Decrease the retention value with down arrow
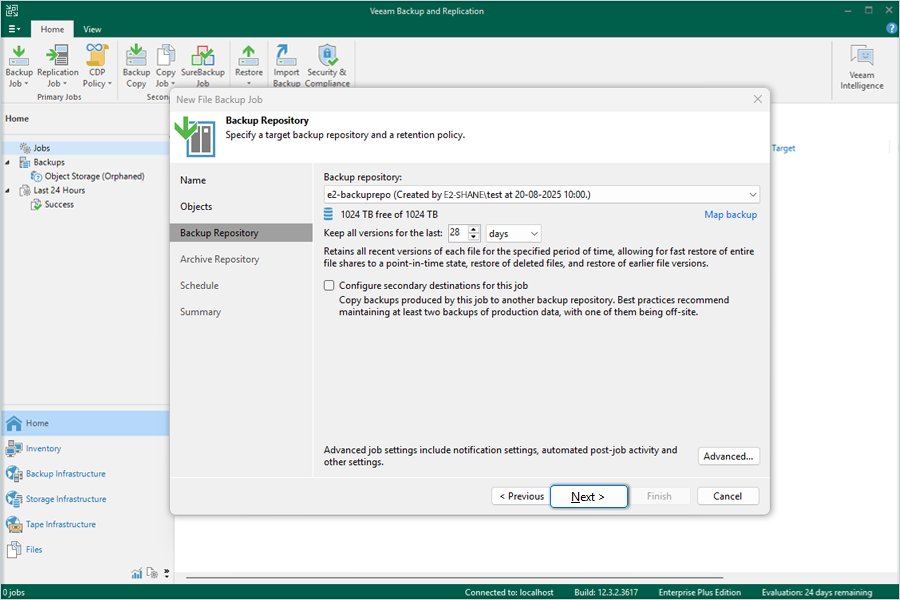The height and width of the screenshot is (600, 900). (x=474, y=237)
